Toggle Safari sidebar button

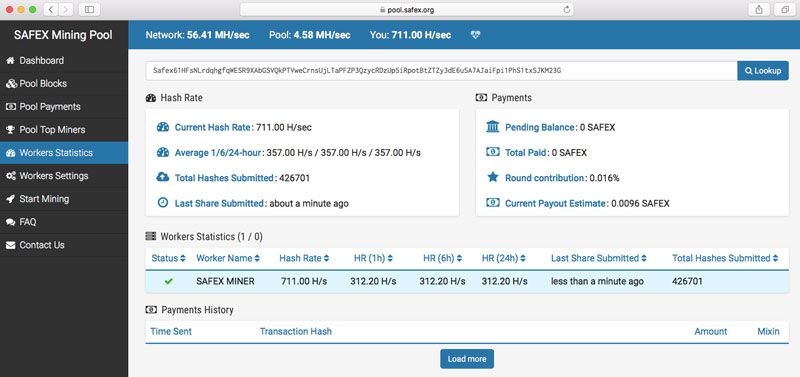pyautogui.click(x=89, y=10)
